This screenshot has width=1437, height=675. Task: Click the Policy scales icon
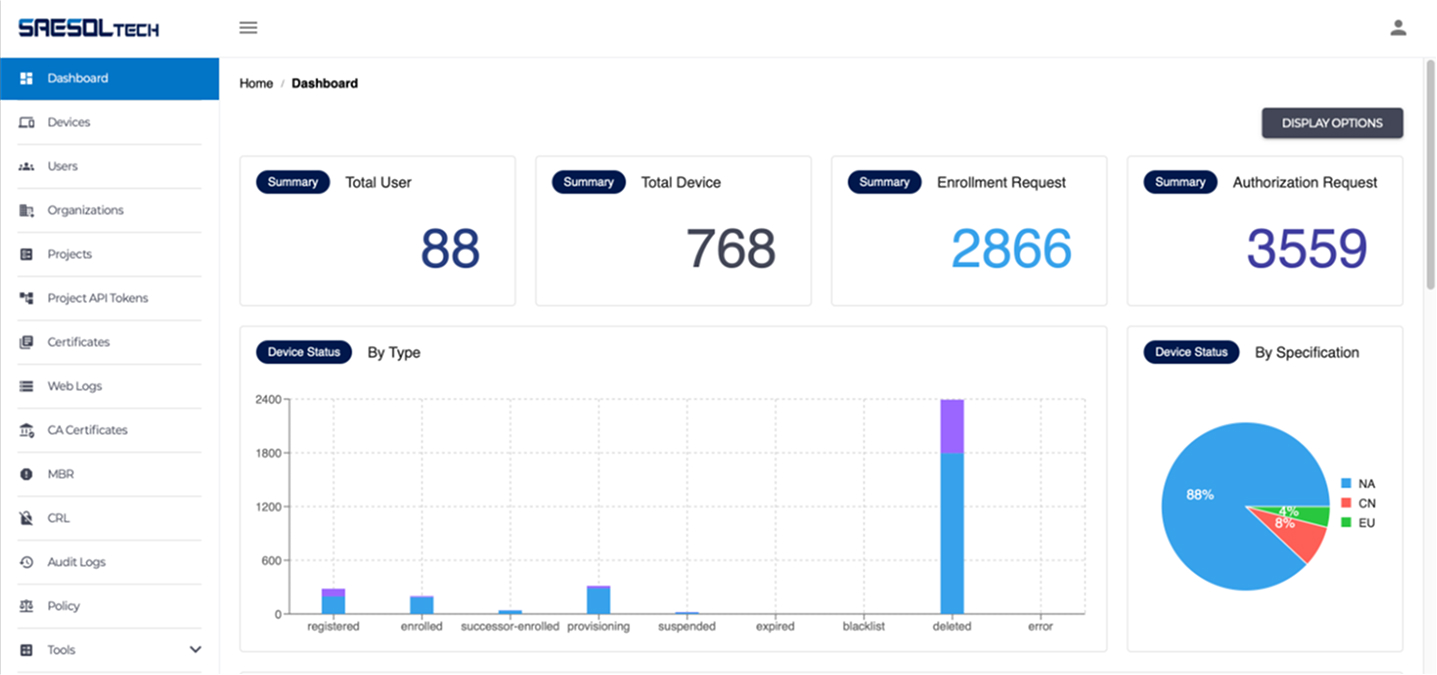[x=27, y=606]
